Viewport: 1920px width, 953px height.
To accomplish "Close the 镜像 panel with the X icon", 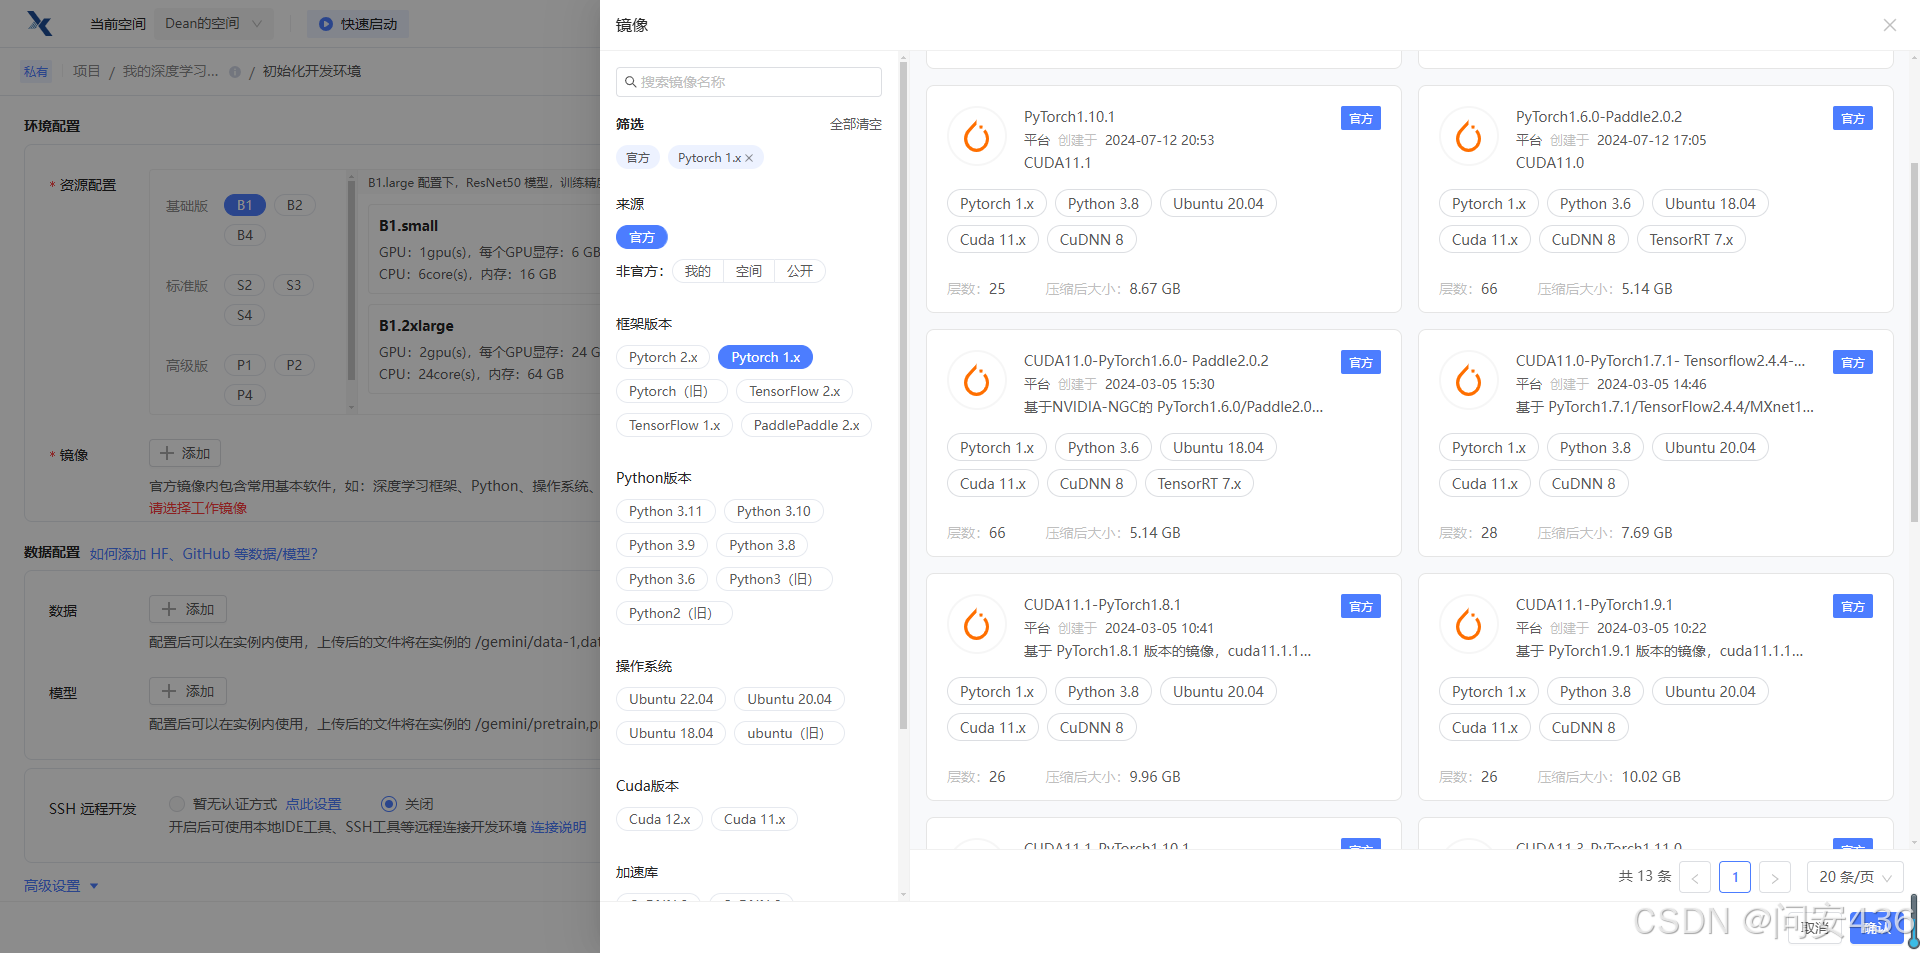I will pos(1889,25).
